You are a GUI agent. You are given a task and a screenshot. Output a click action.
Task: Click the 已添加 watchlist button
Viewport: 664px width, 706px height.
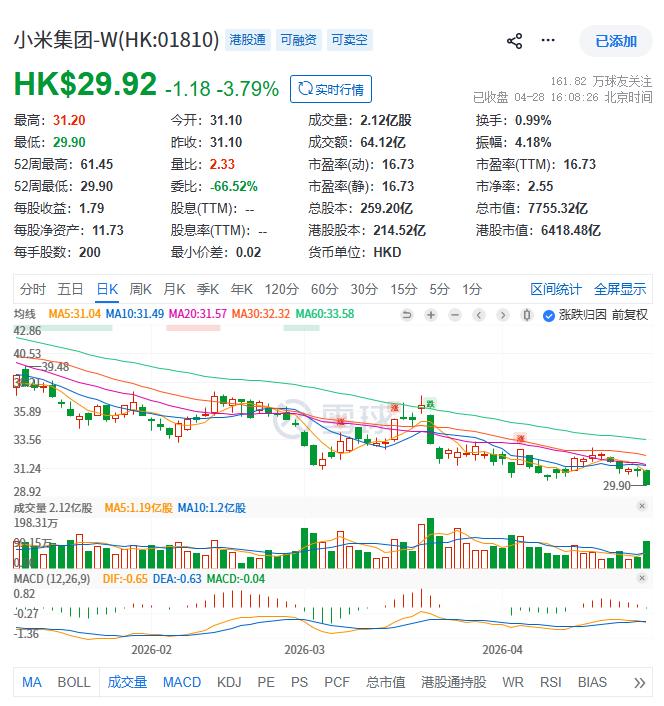coord(616,41)
